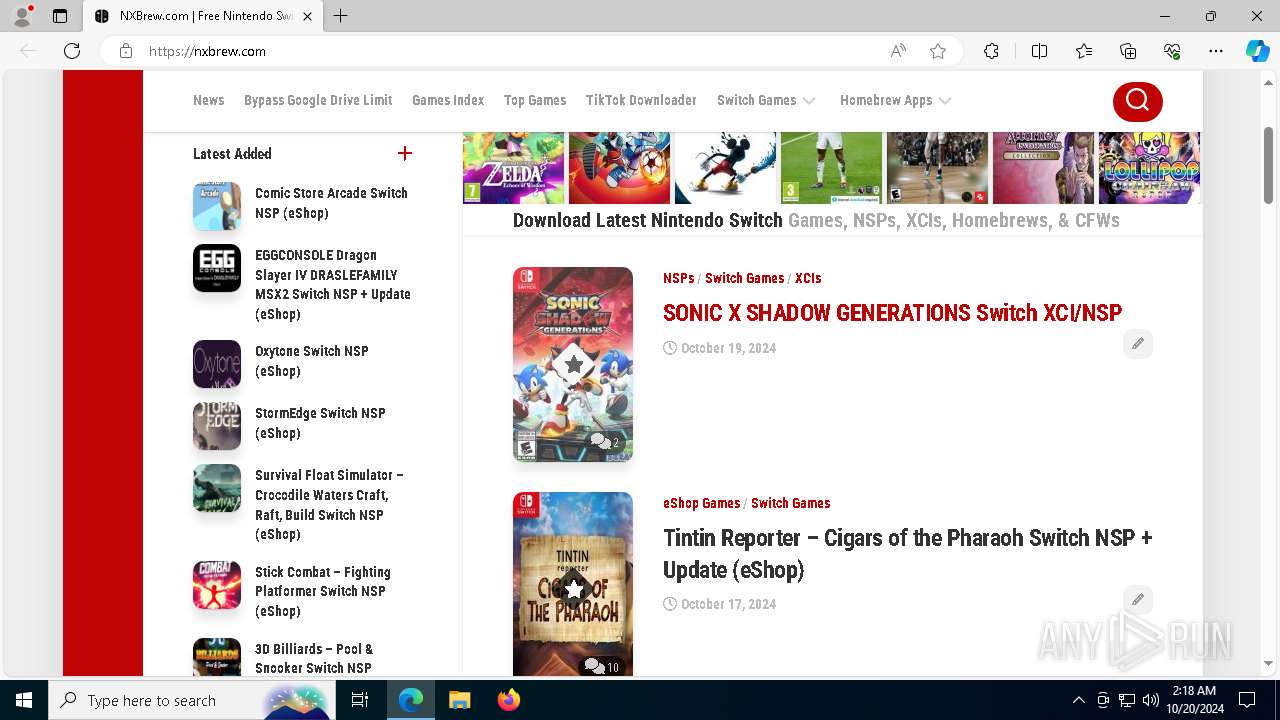Click the plus icon beside Latest Added
This screenshot has height=720, width=1280.
pyautogui.click(x=405, y=153)
